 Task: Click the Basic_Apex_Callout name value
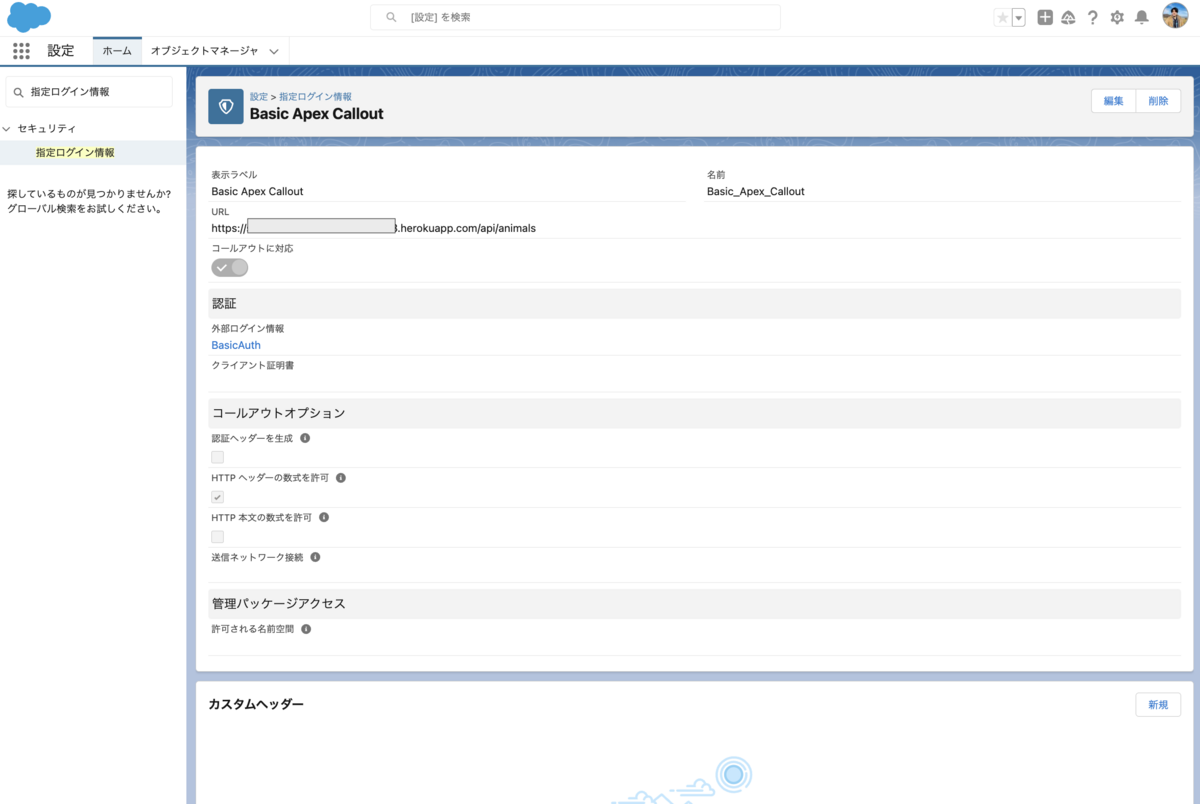(756, 191)
